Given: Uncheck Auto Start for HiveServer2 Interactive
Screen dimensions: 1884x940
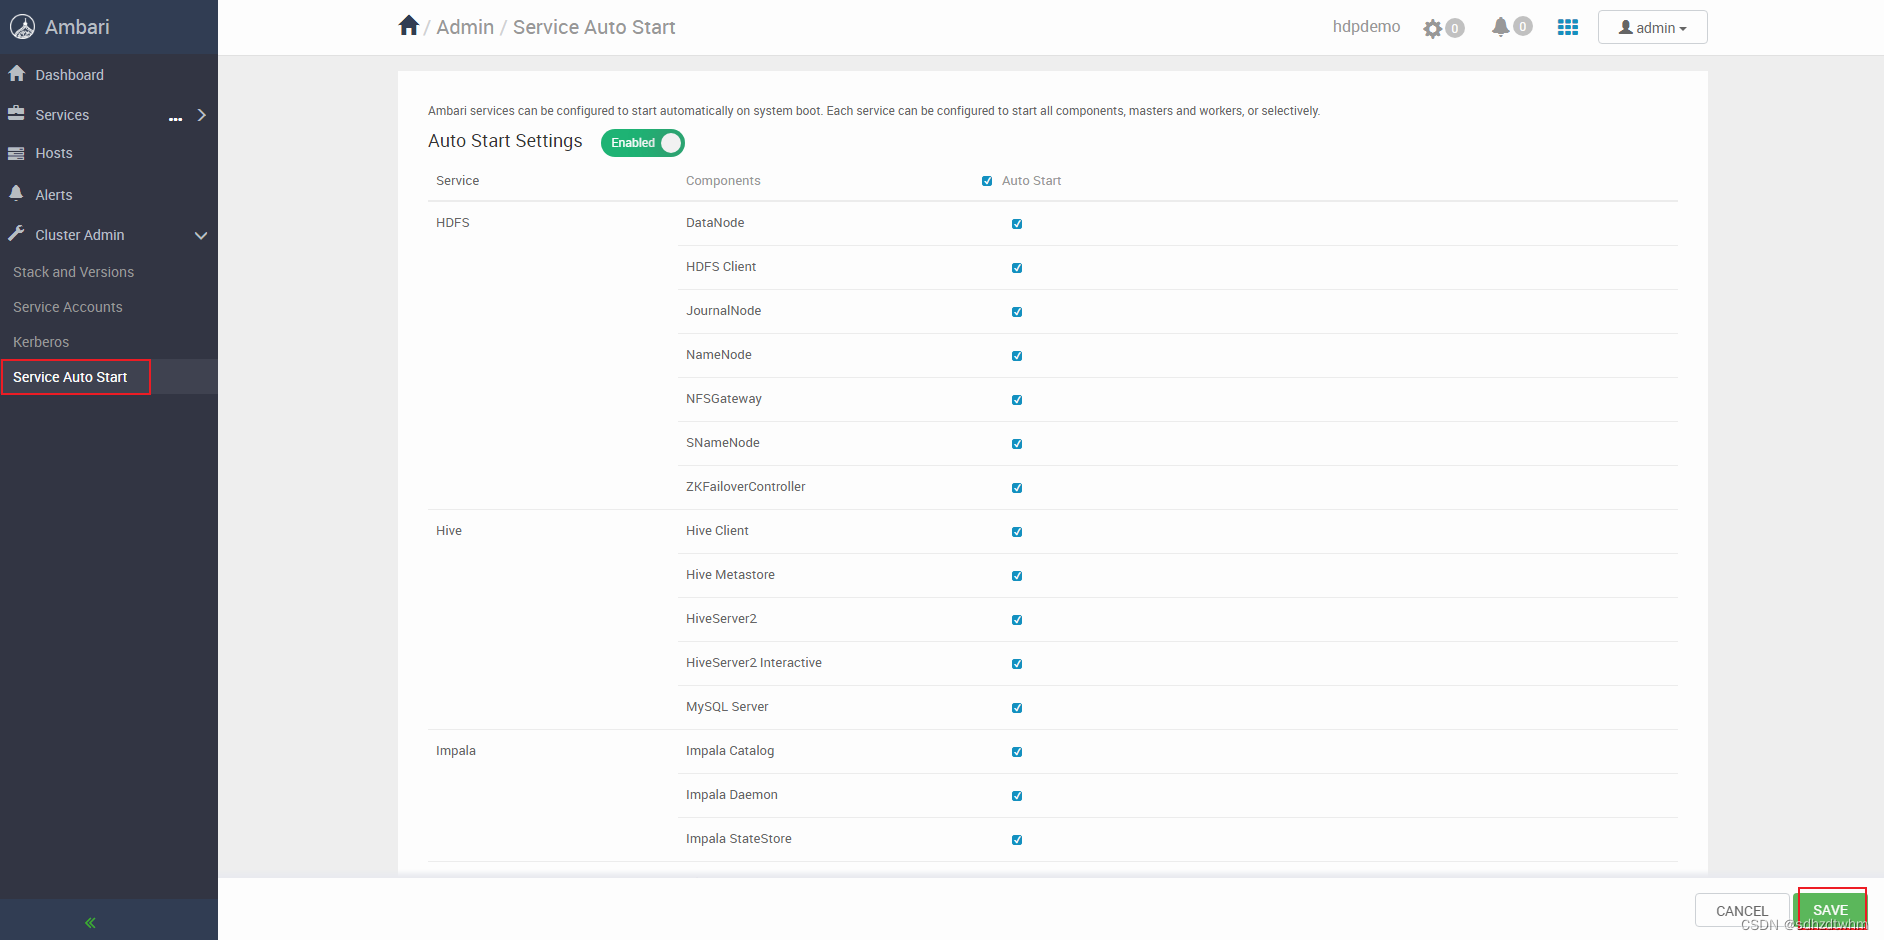Looking at the screenshot, I should [x=1017, y=664].
